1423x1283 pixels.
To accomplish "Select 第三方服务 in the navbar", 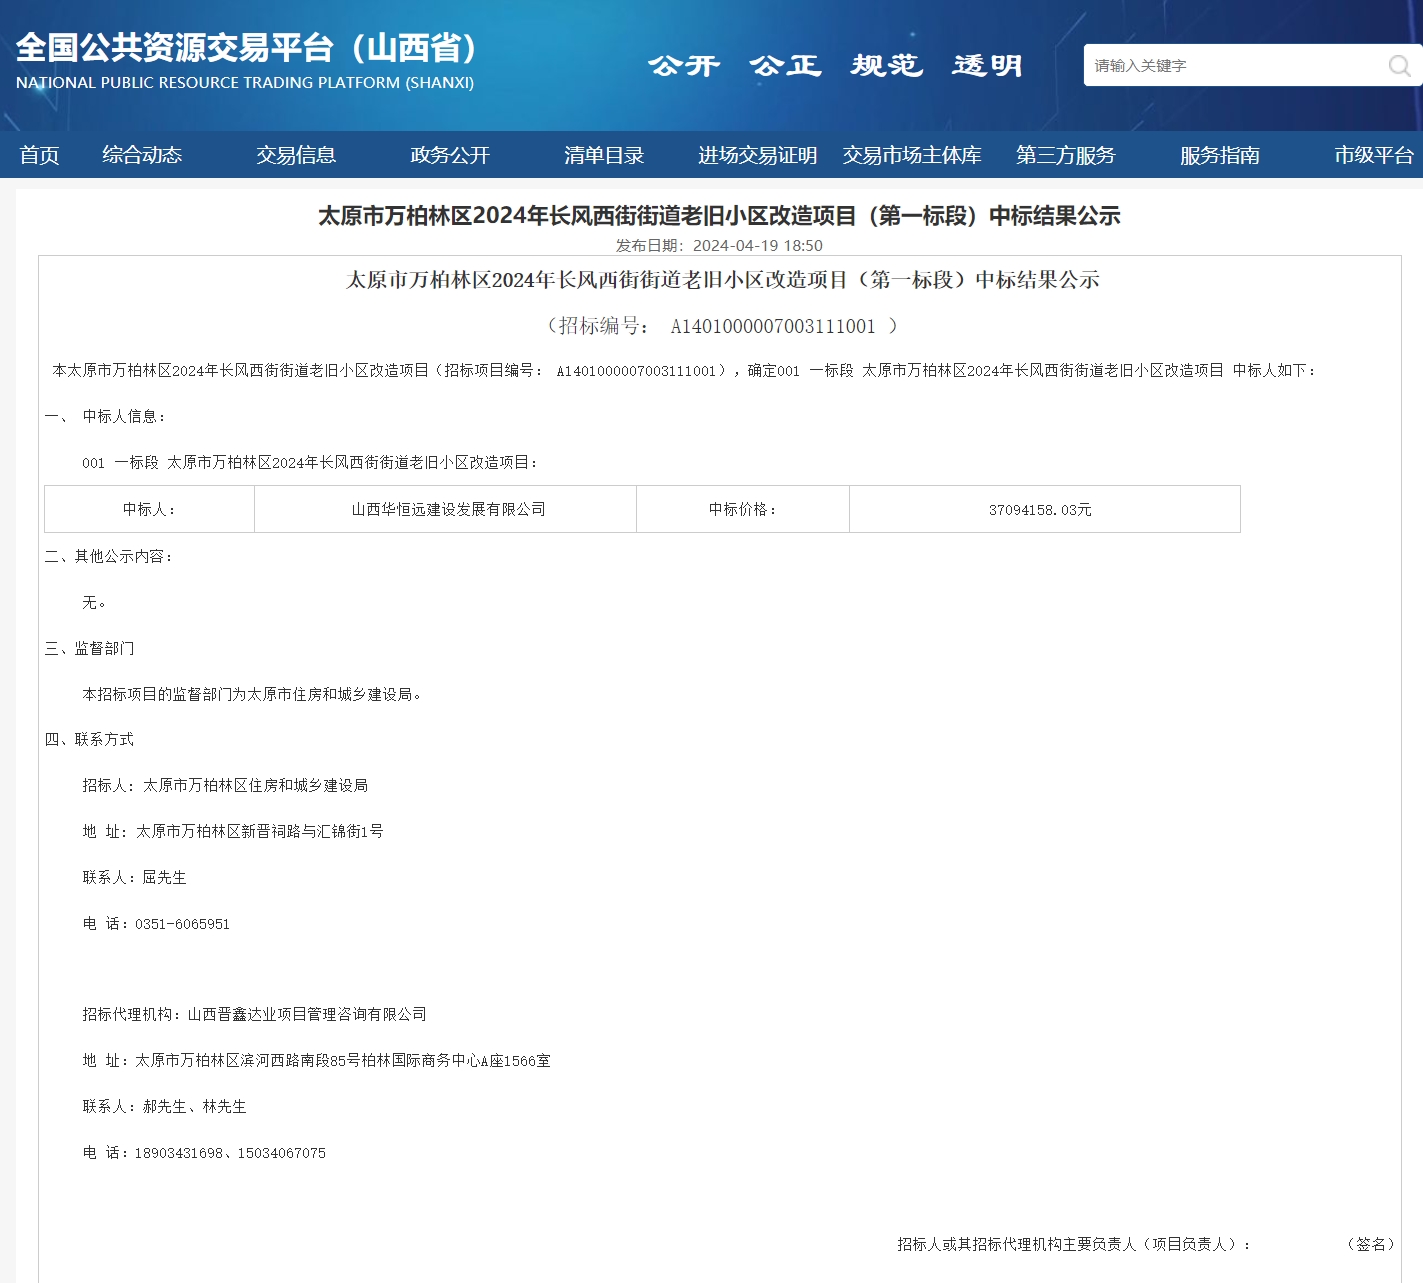I will (1065, 155).
